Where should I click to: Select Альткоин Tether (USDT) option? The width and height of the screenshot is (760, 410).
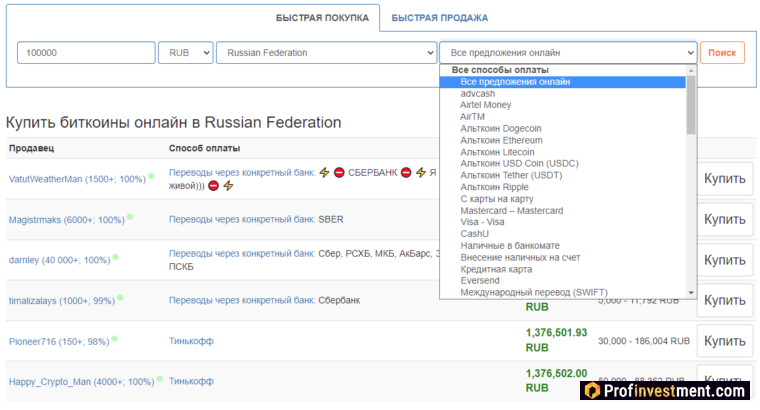click(x=511, y=175)
